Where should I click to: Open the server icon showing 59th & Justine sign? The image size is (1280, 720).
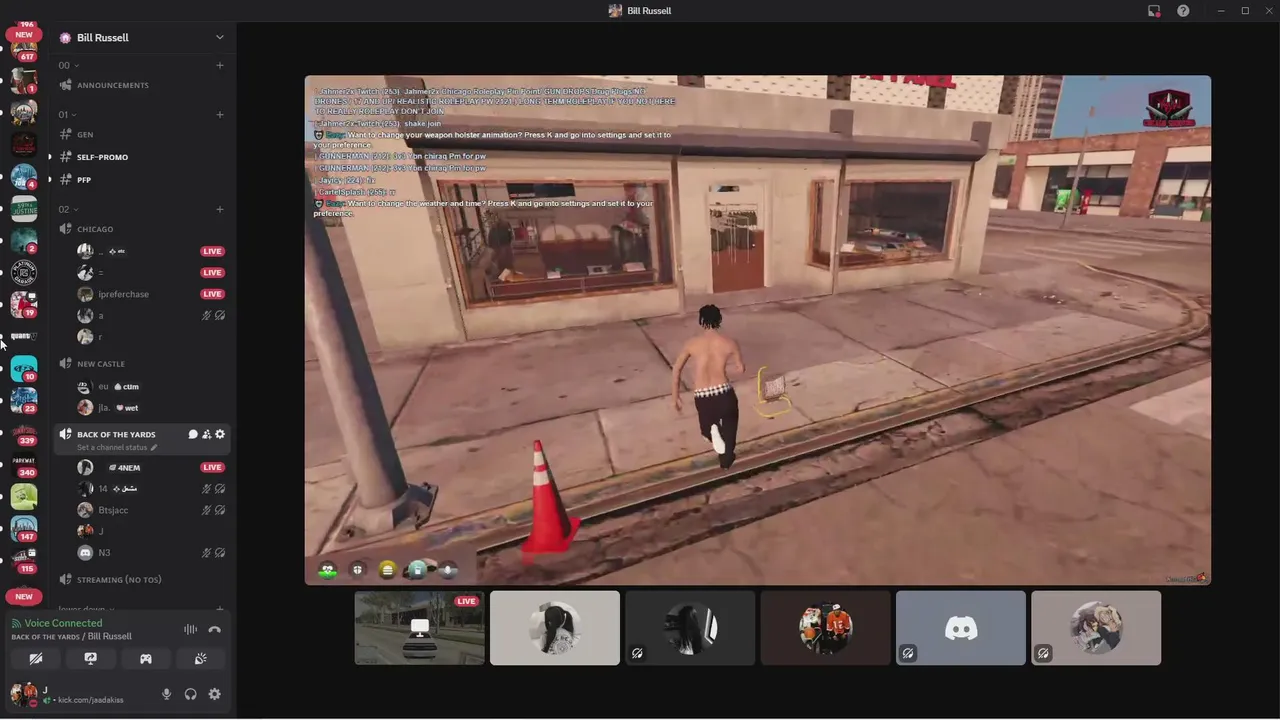coord(24,209)
